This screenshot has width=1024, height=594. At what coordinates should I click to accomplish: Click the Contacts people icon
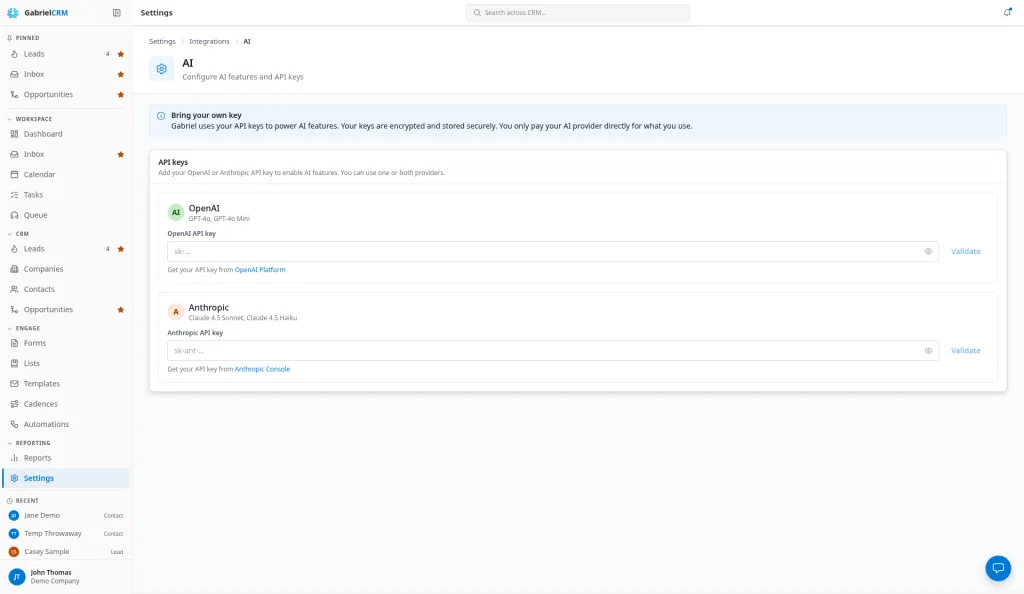[14, 289]
